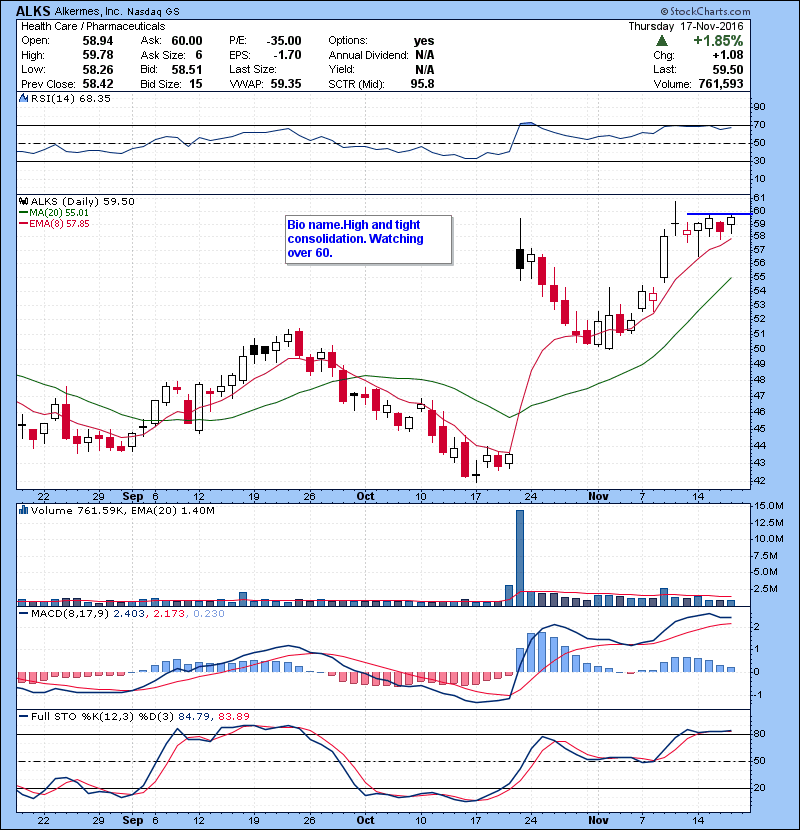Image resolution: width=800 pixels, height=830 pixels.
Task: Click the Low value 58.26
Action: tap(98, 69)
